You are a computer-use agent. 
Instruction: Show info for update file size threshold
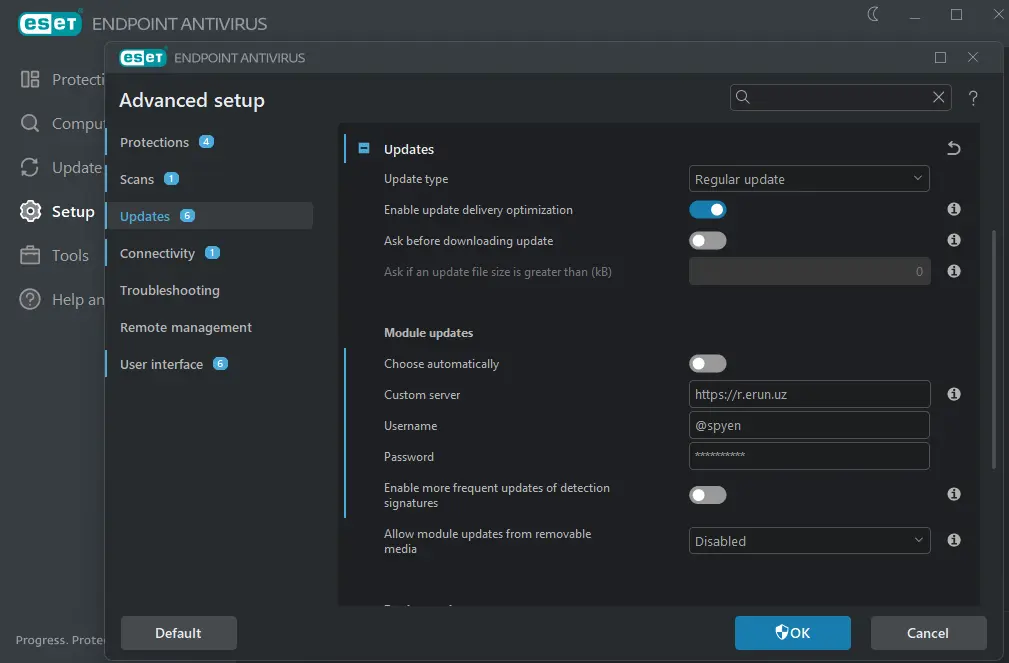954,271
